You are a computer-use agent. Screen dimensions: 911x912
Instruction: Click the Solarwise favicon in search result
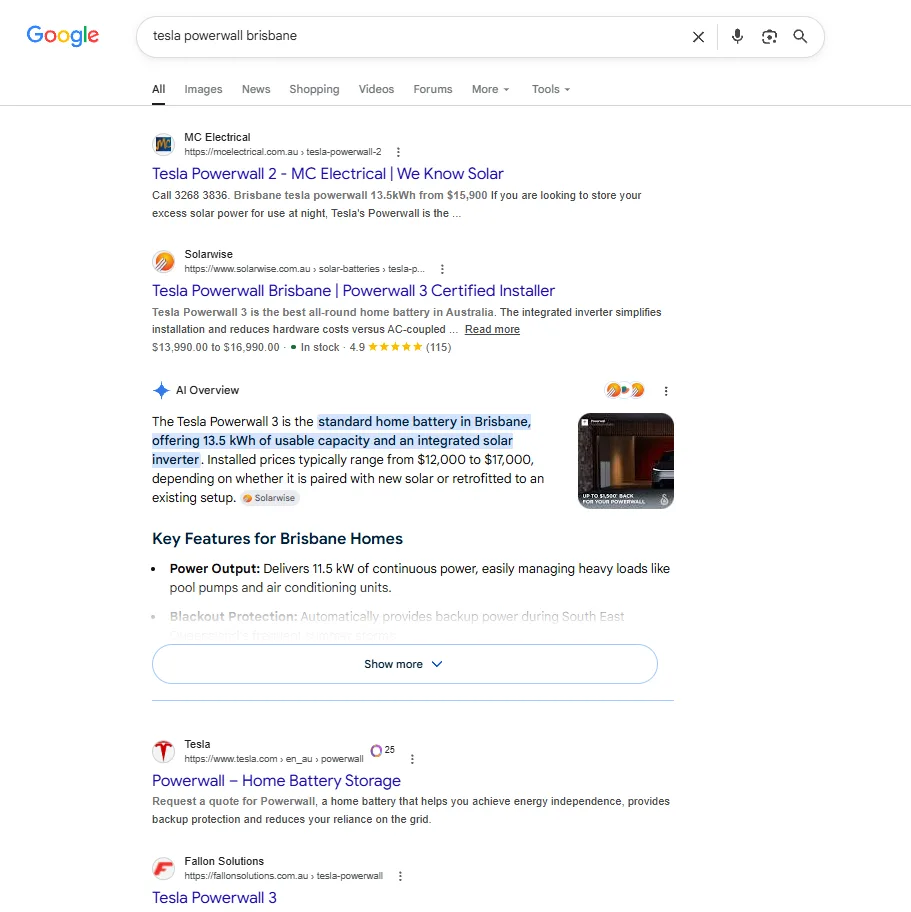tap(163, 261)
